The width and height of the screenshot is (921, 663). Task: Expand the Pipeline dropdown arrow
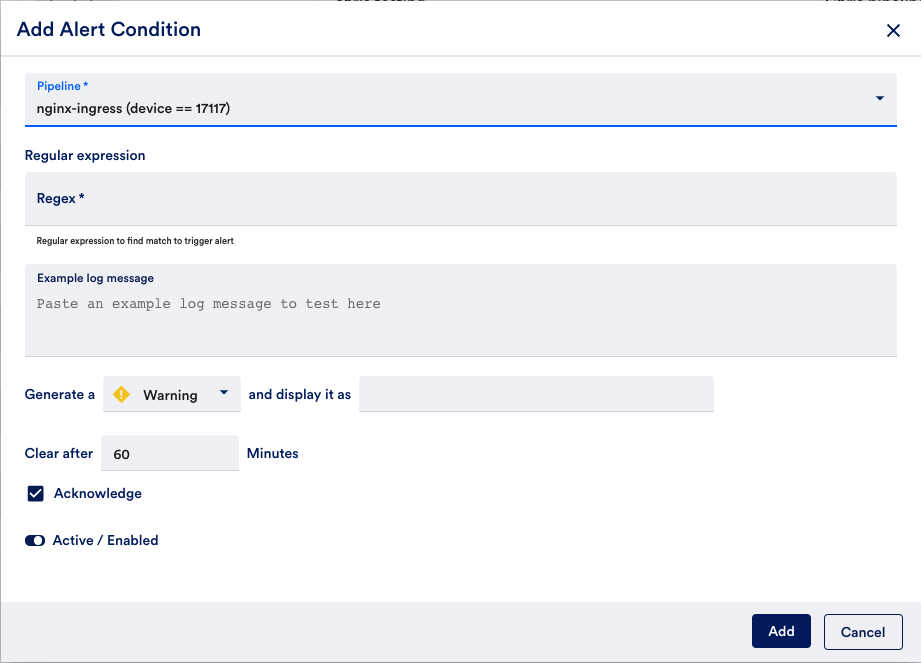tap(879, 98)
